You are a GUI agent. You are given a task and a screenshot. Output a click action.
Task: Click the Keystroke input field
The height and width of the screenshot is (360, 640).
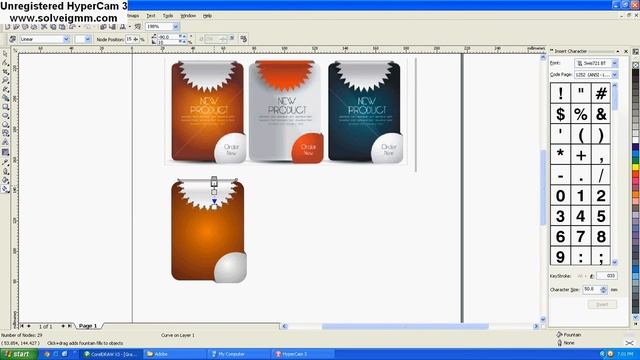(x=607, y=276)
